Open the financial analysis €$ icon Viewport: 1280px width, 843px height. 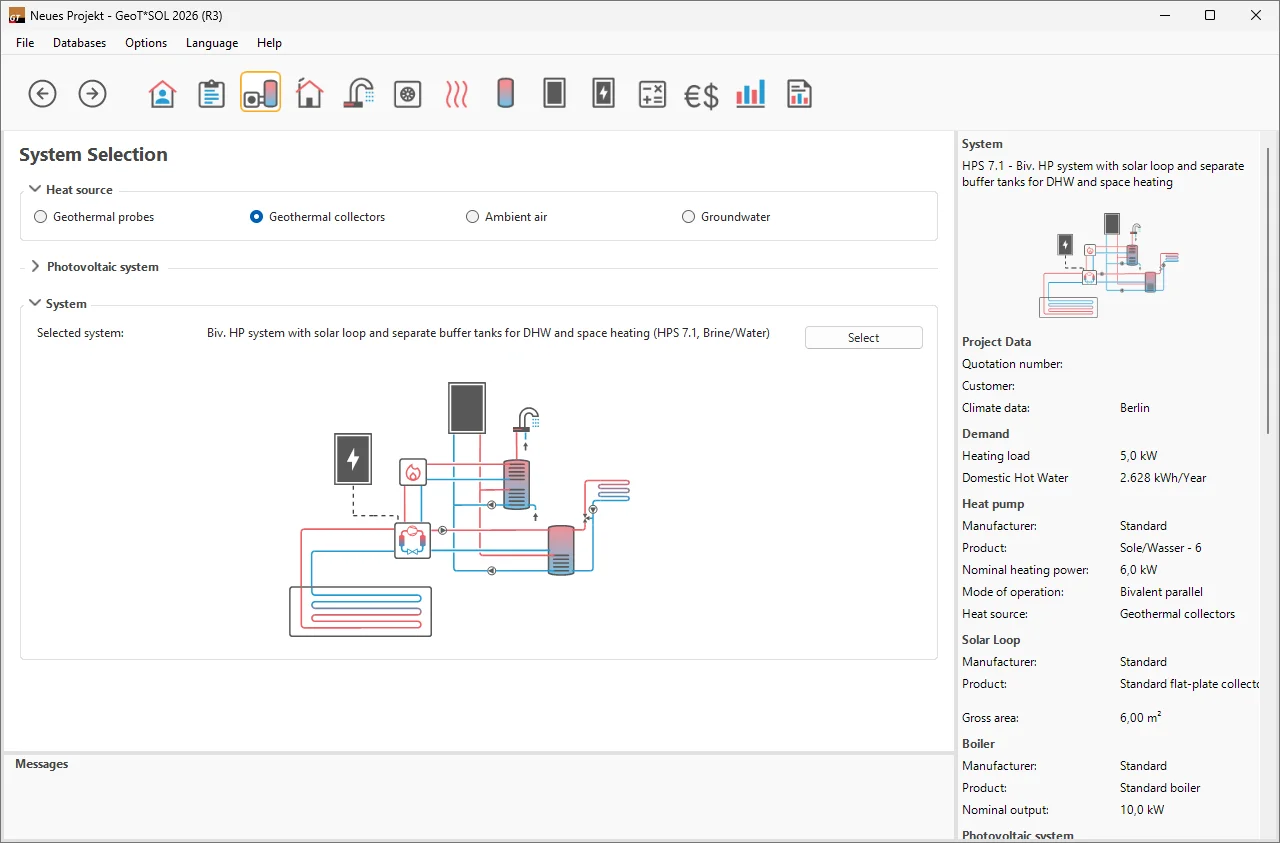pos(701,95)
